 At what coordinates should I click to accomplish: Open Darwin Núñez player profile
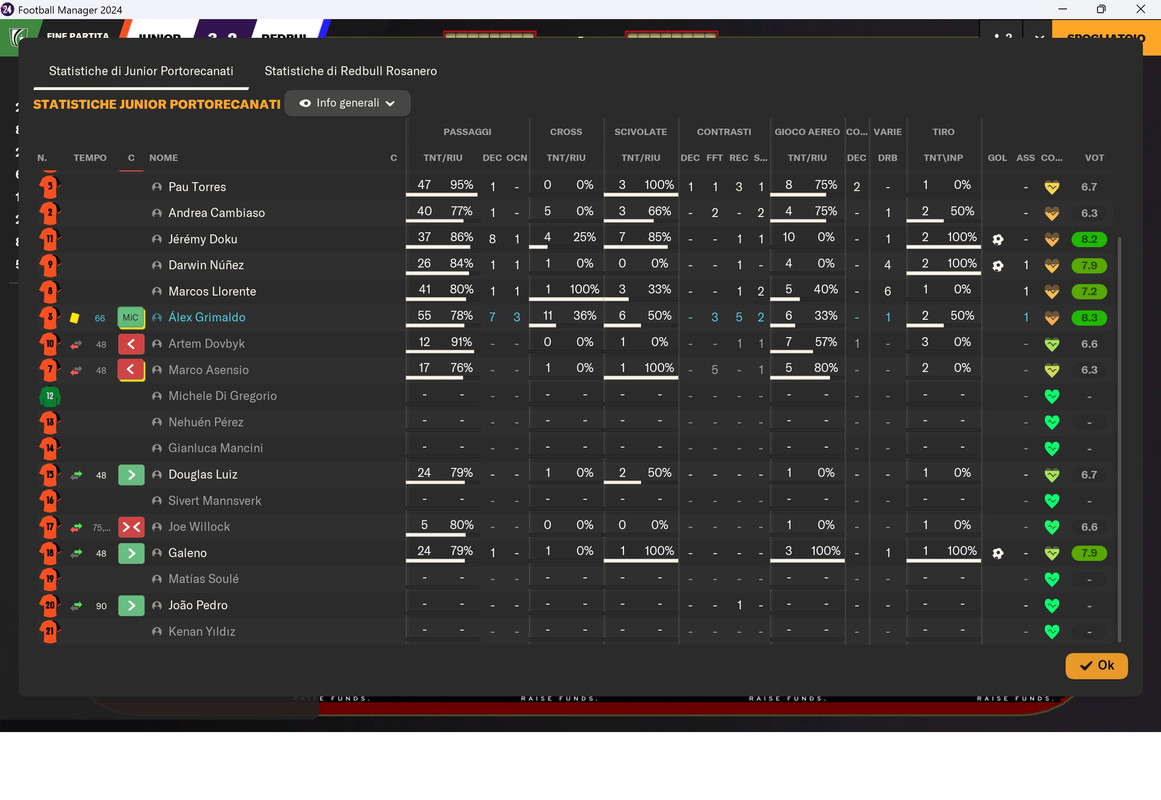click(x=206, y=265)
